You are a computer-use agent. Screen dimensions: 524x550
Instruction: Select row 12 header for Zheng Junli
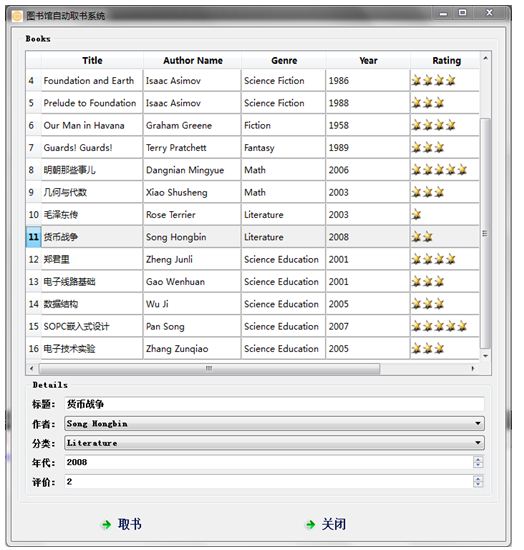(x=33, y=260)
